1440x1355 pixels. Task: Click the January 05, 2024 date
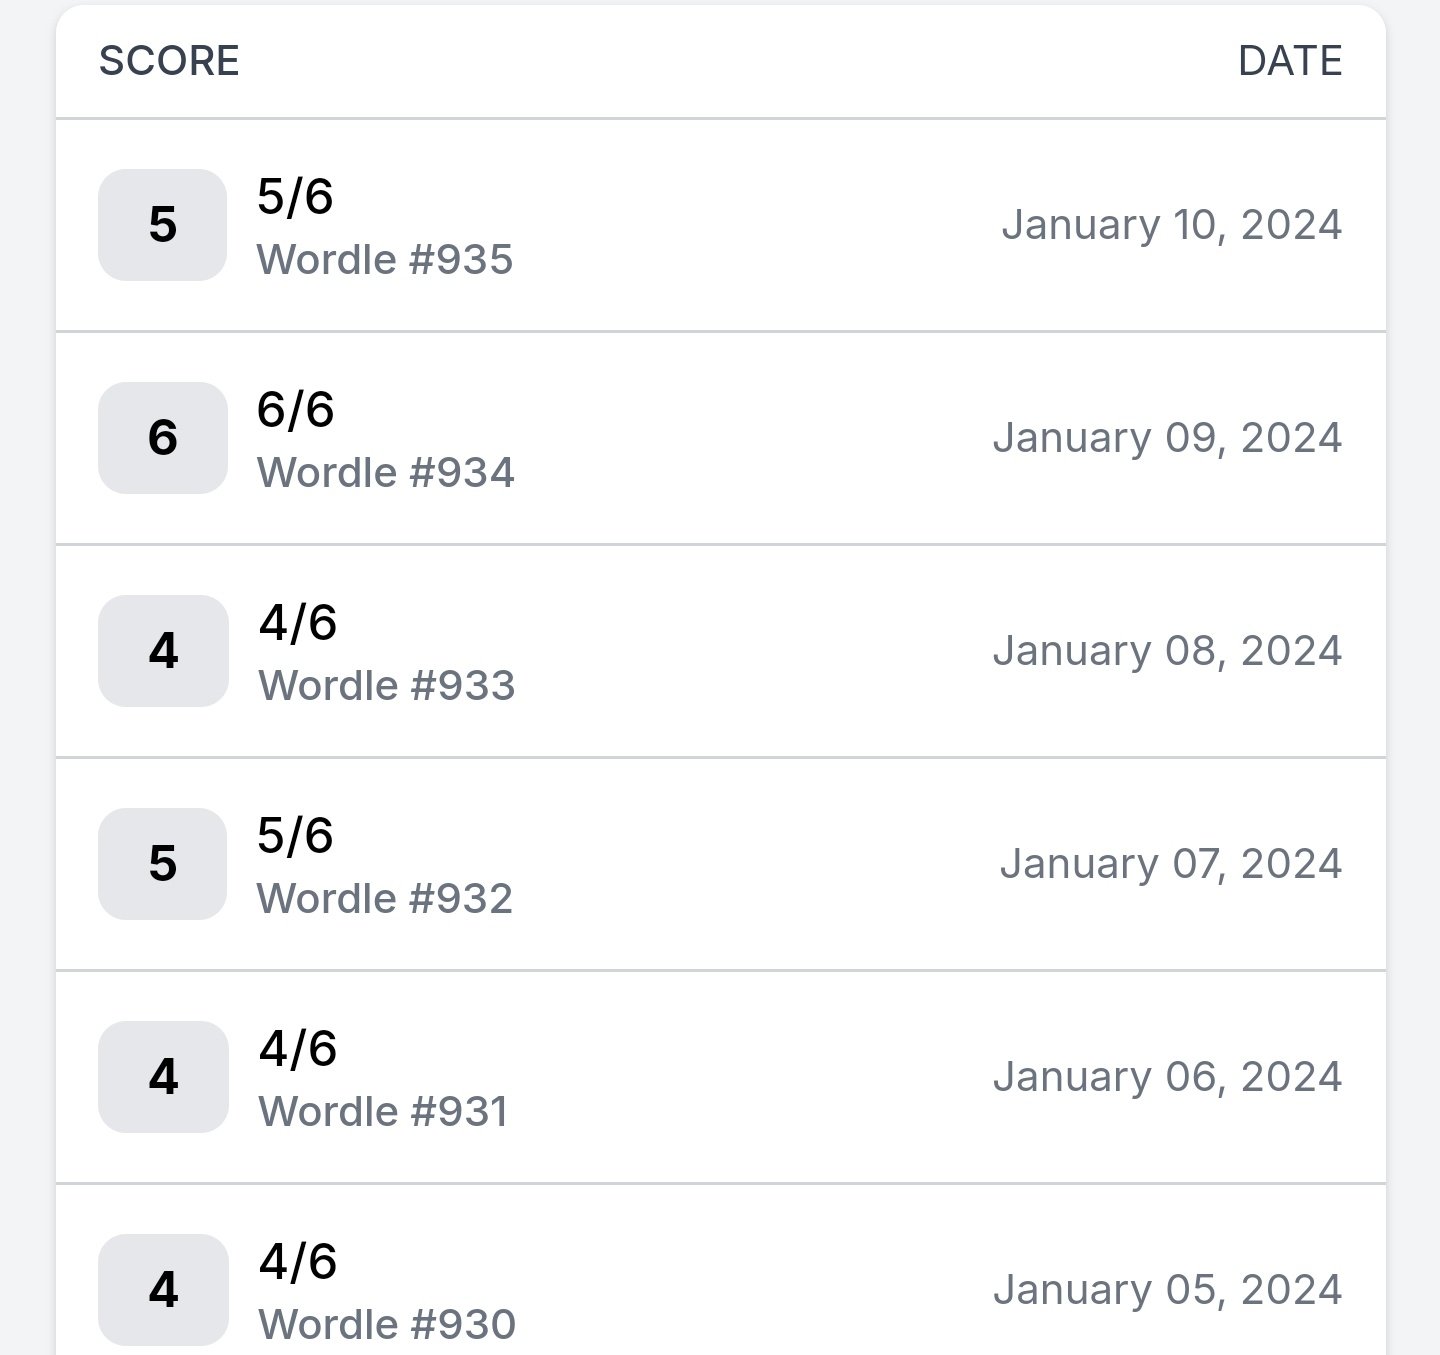coord(1167,1290)
